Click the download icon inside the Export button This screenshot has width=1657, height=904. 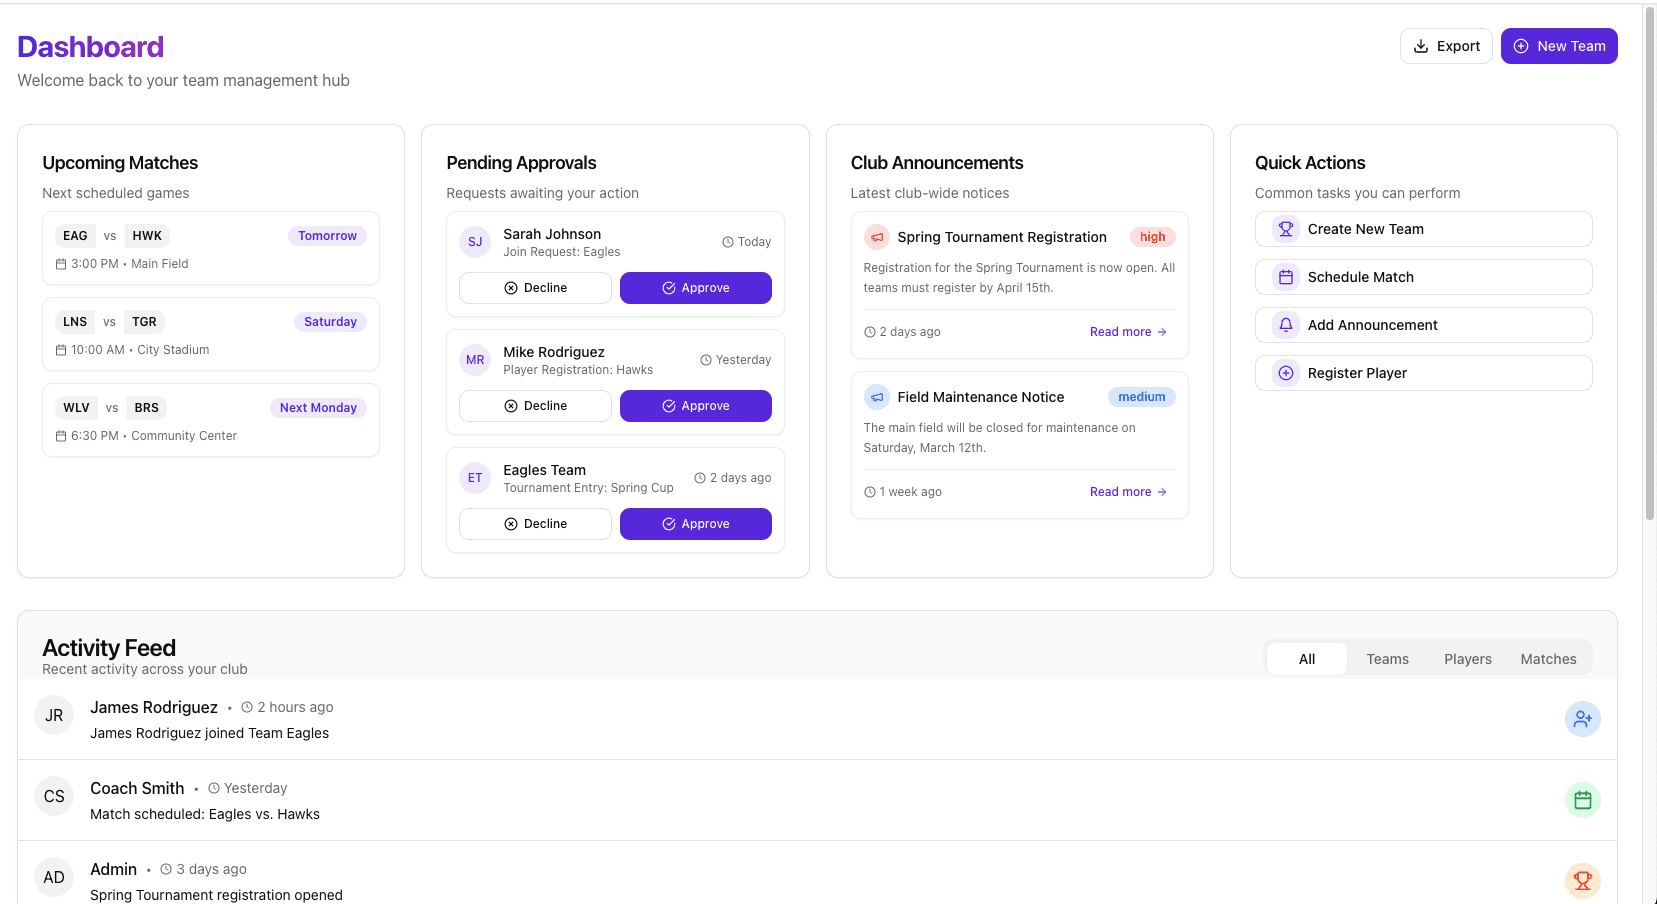click(x=1421, y=46)
